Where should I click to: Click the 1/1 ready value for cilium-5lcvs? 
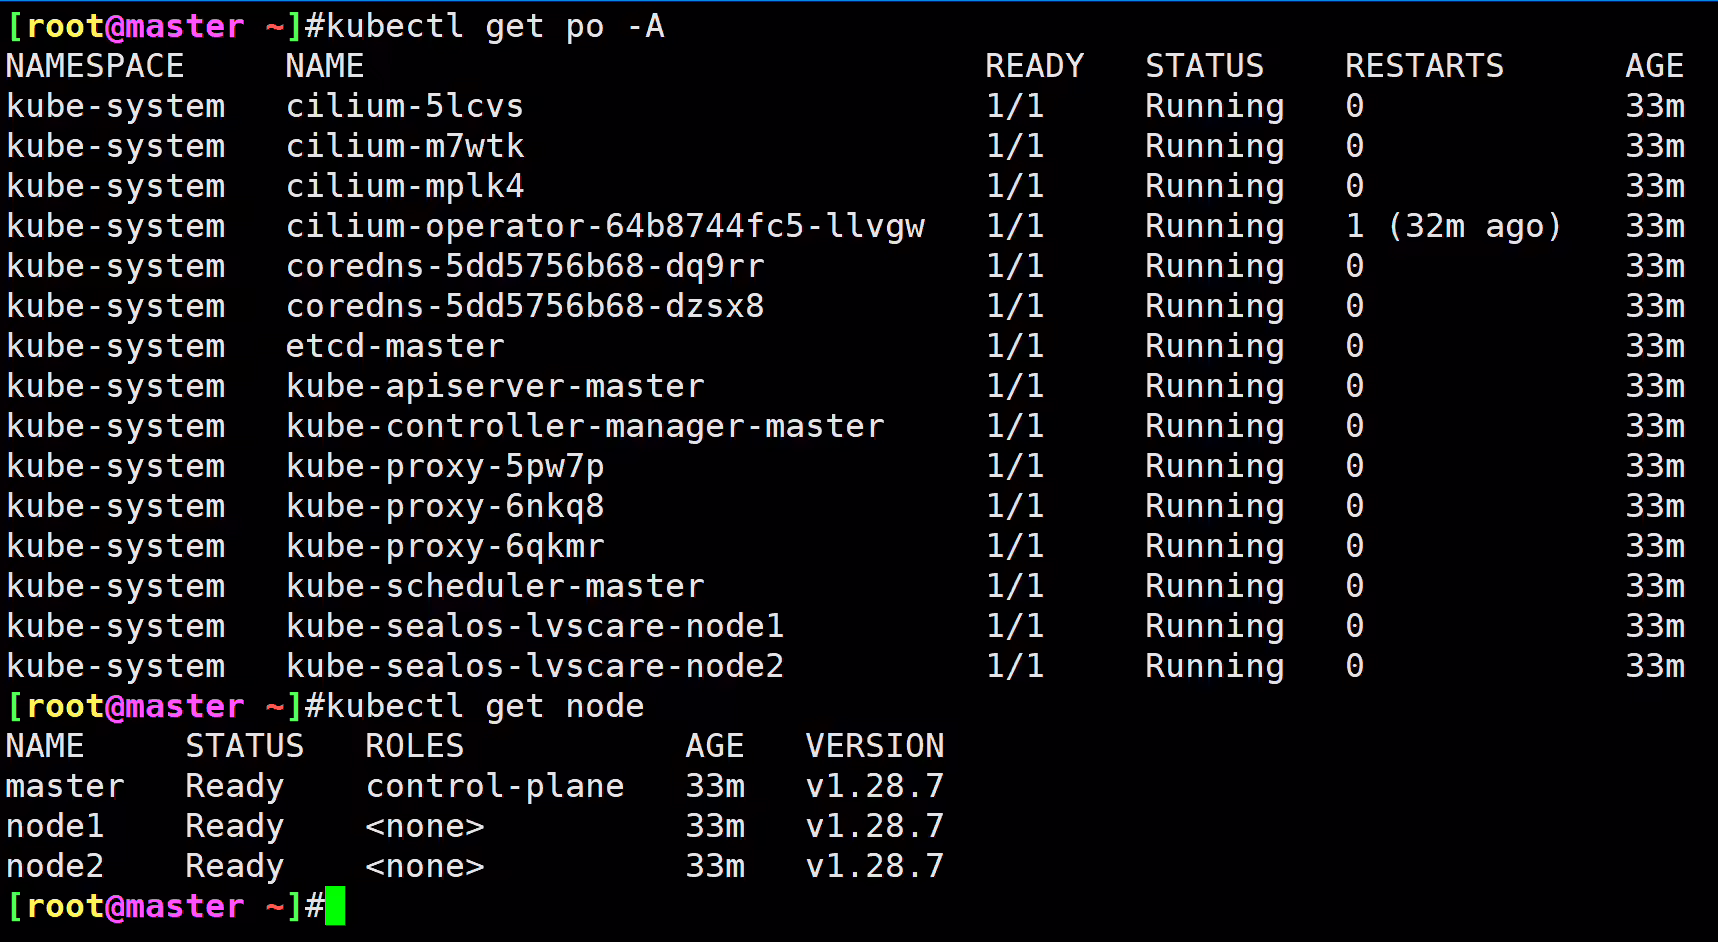[1015, 106]
